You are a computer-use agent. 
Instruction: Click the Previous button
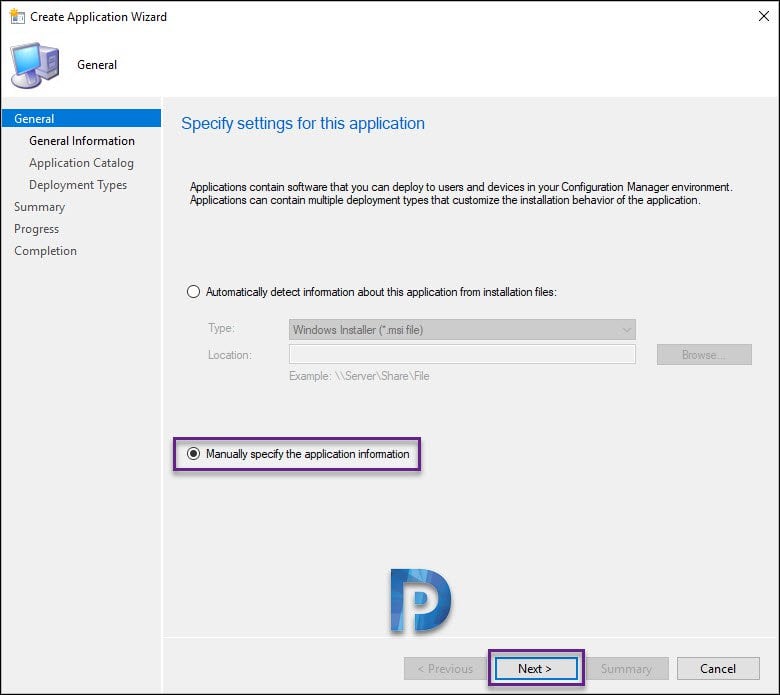[445, 668]
